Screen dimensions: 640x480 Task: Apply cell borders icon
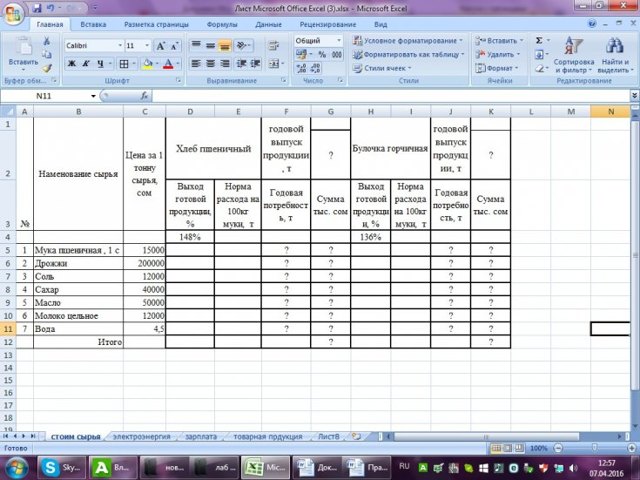tap(124, 64)
